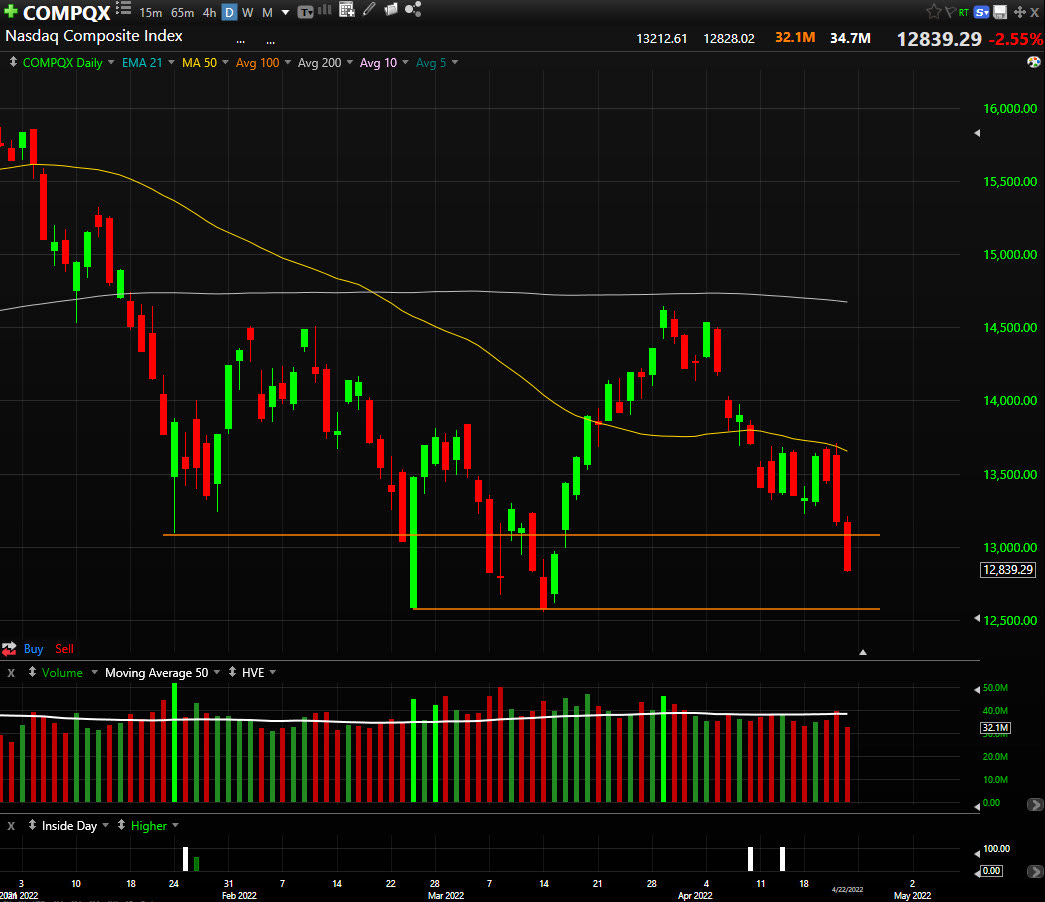Click the buy/sell swap arrows icon
Image resolution: width=1045 pixels, height=902 pixels.
[9, 649]
